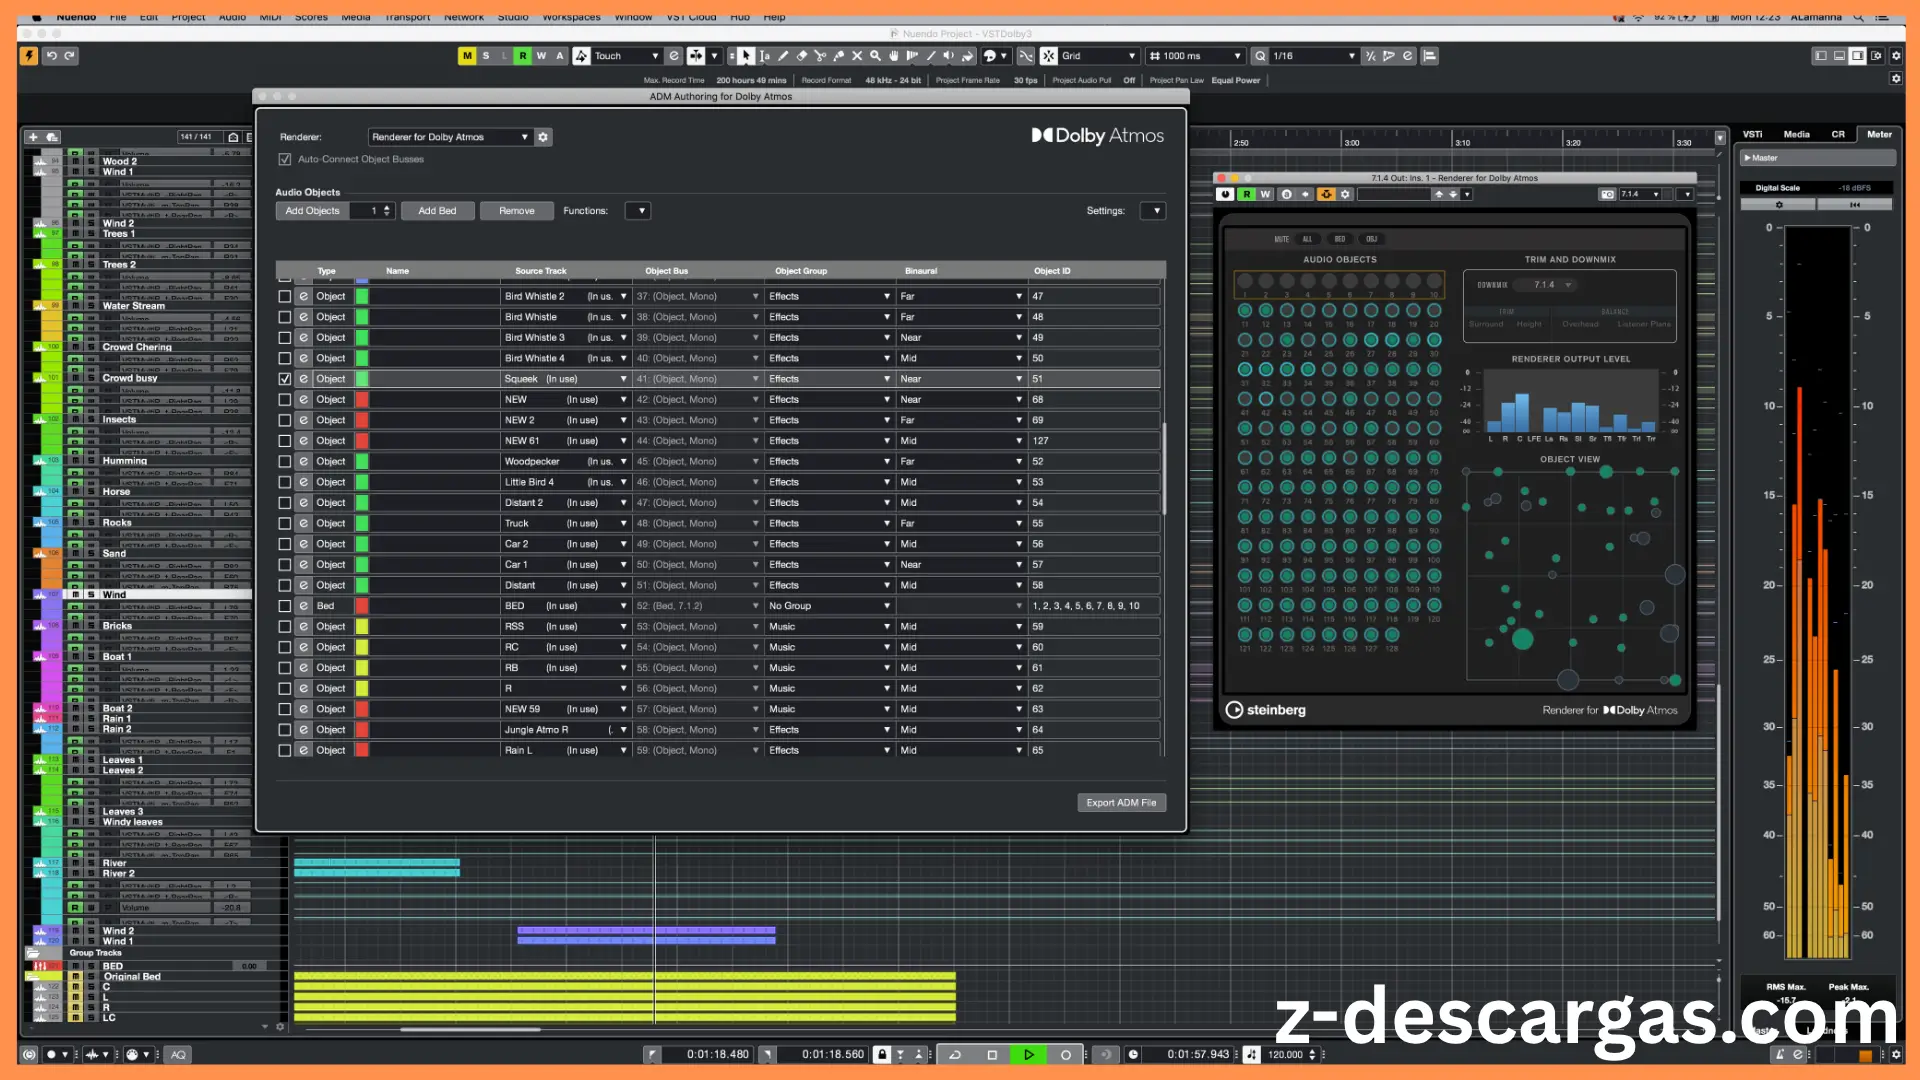Click the Redo arrow in top toolbar
Viewport: 1920px width, 1080px height.
tap(70, 56)
